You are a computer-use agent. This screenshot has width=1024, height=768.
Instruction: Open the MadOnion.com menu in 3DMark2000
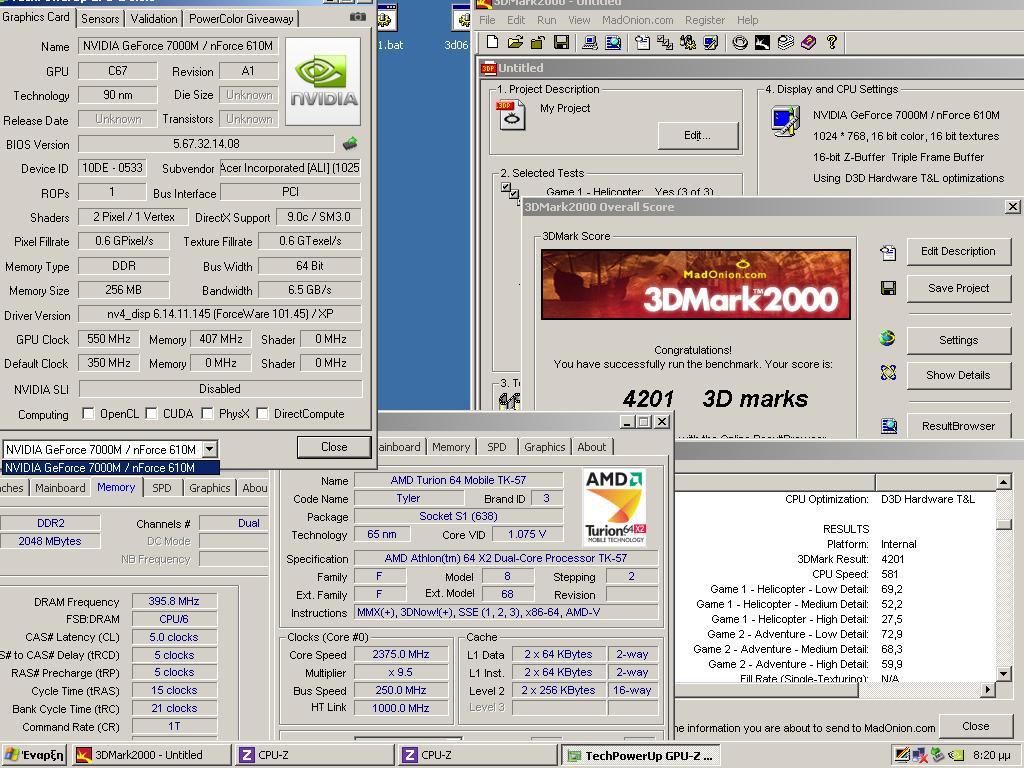[637, 20]
